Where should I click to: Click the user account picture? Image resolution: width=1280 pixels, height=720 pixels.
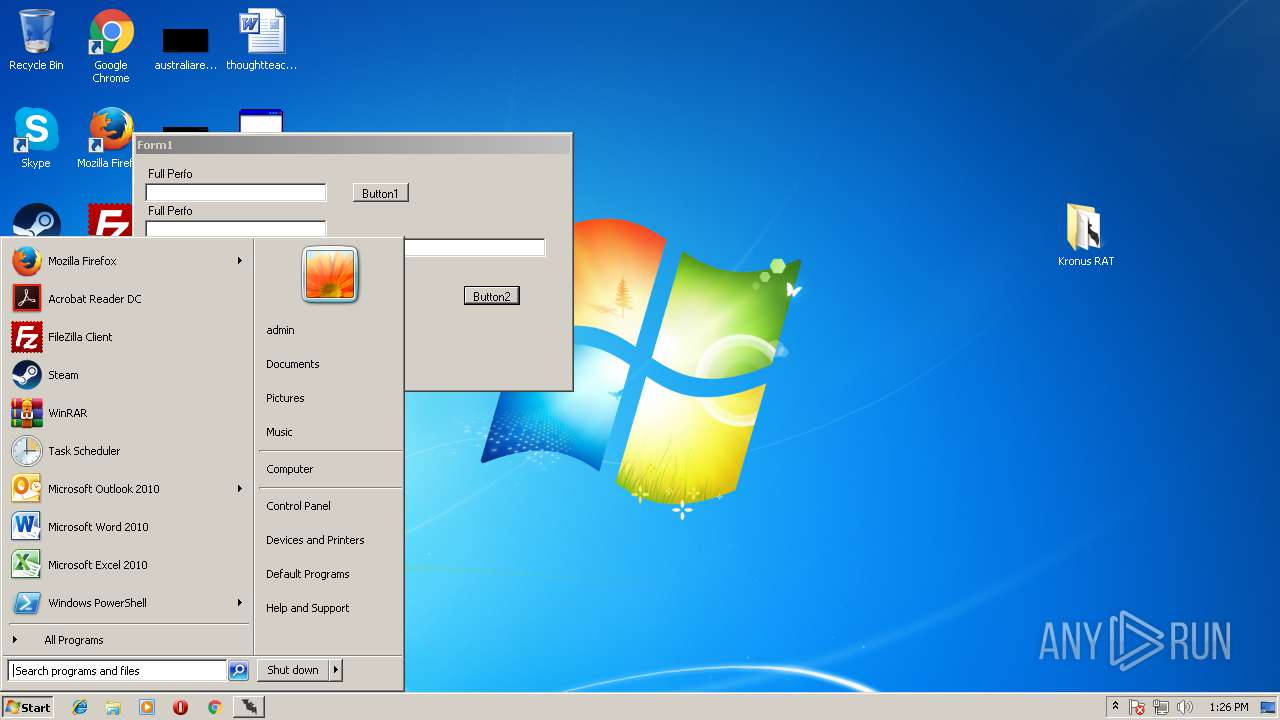click(x=330, y=274)
